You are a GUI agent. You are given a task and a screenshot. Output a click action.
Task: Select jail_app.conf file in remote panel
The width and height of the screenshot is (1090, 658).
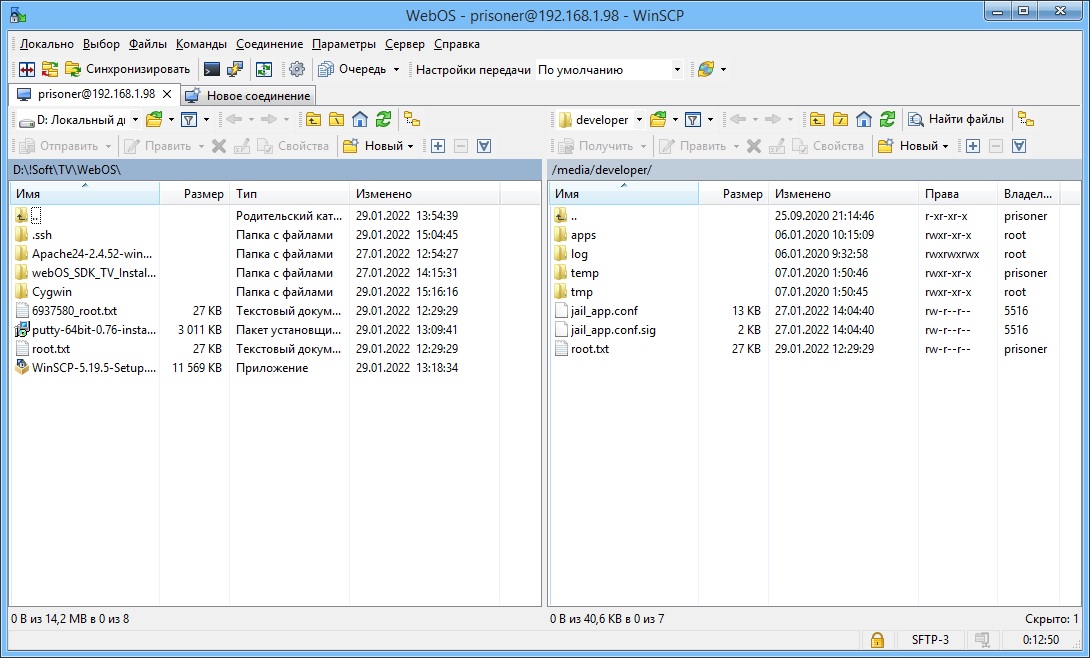point(603,311)
